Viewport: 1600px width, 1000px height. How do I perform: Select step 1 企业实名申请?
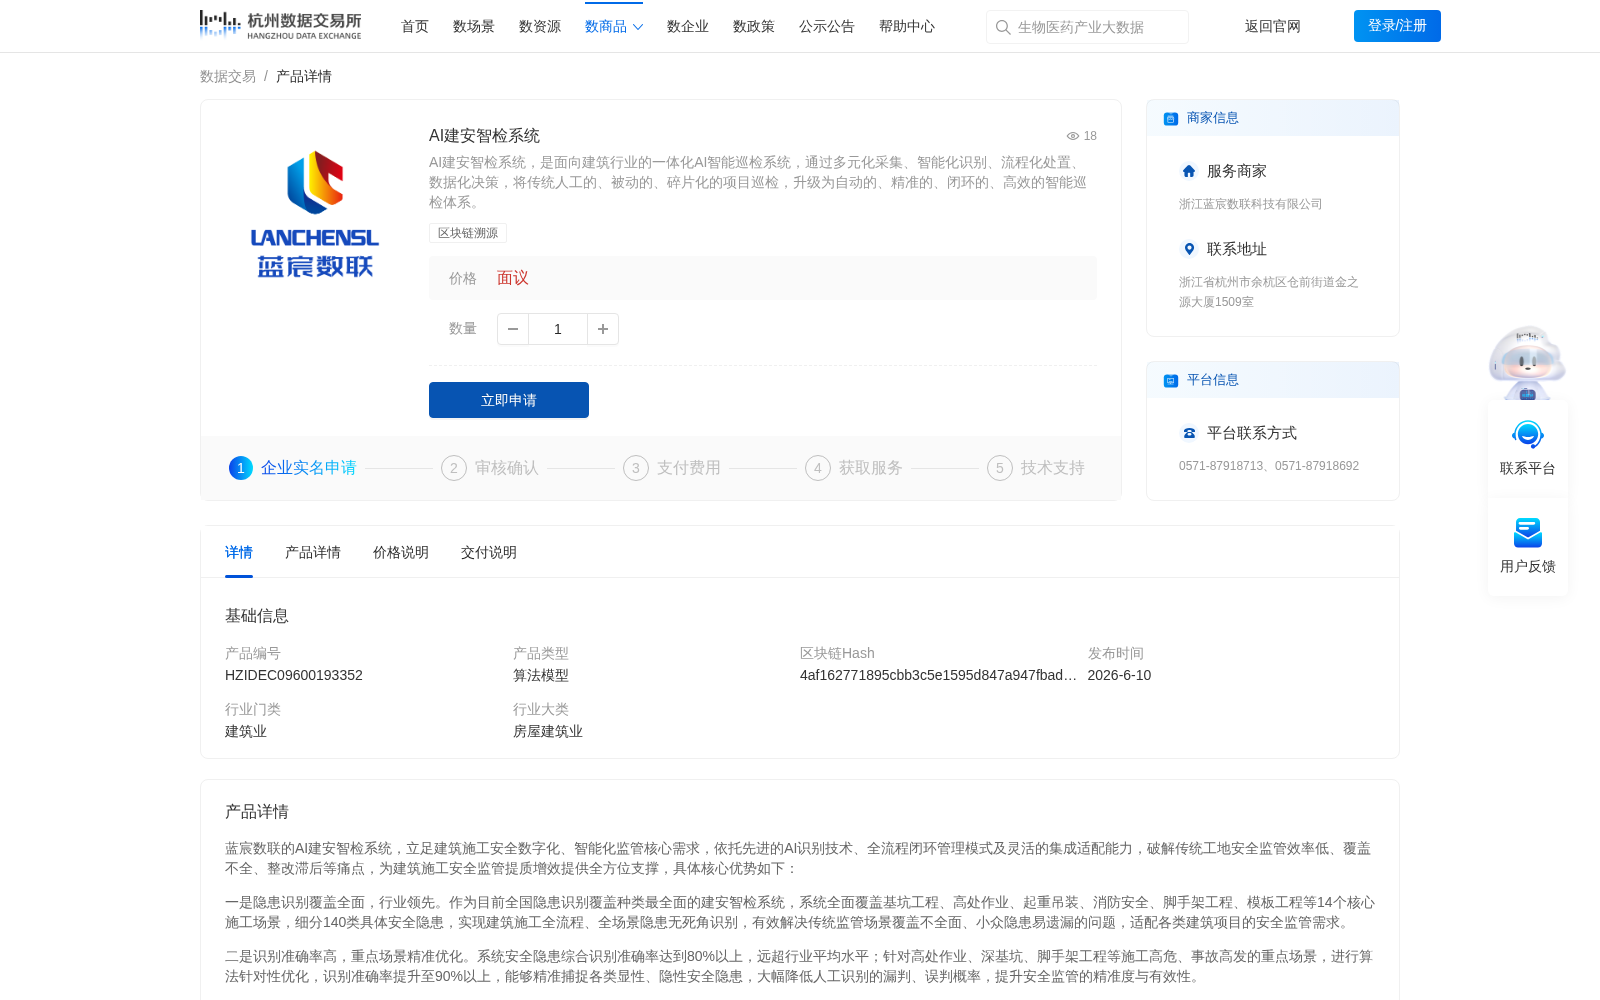pyautogui.click(x=293, y=468)
